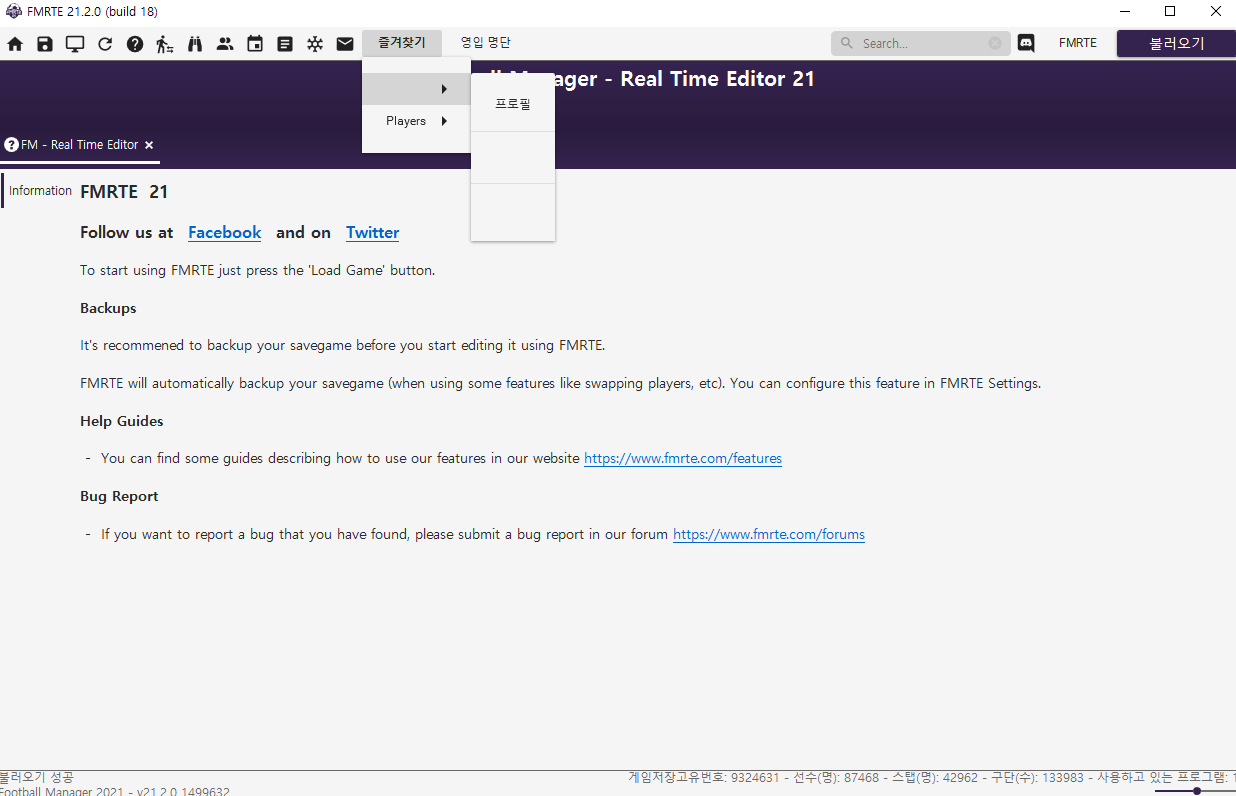Open the calendar icon in the toolbar
The height and width of the screenshot is (796, 1236).
click(x=255, y=44)
